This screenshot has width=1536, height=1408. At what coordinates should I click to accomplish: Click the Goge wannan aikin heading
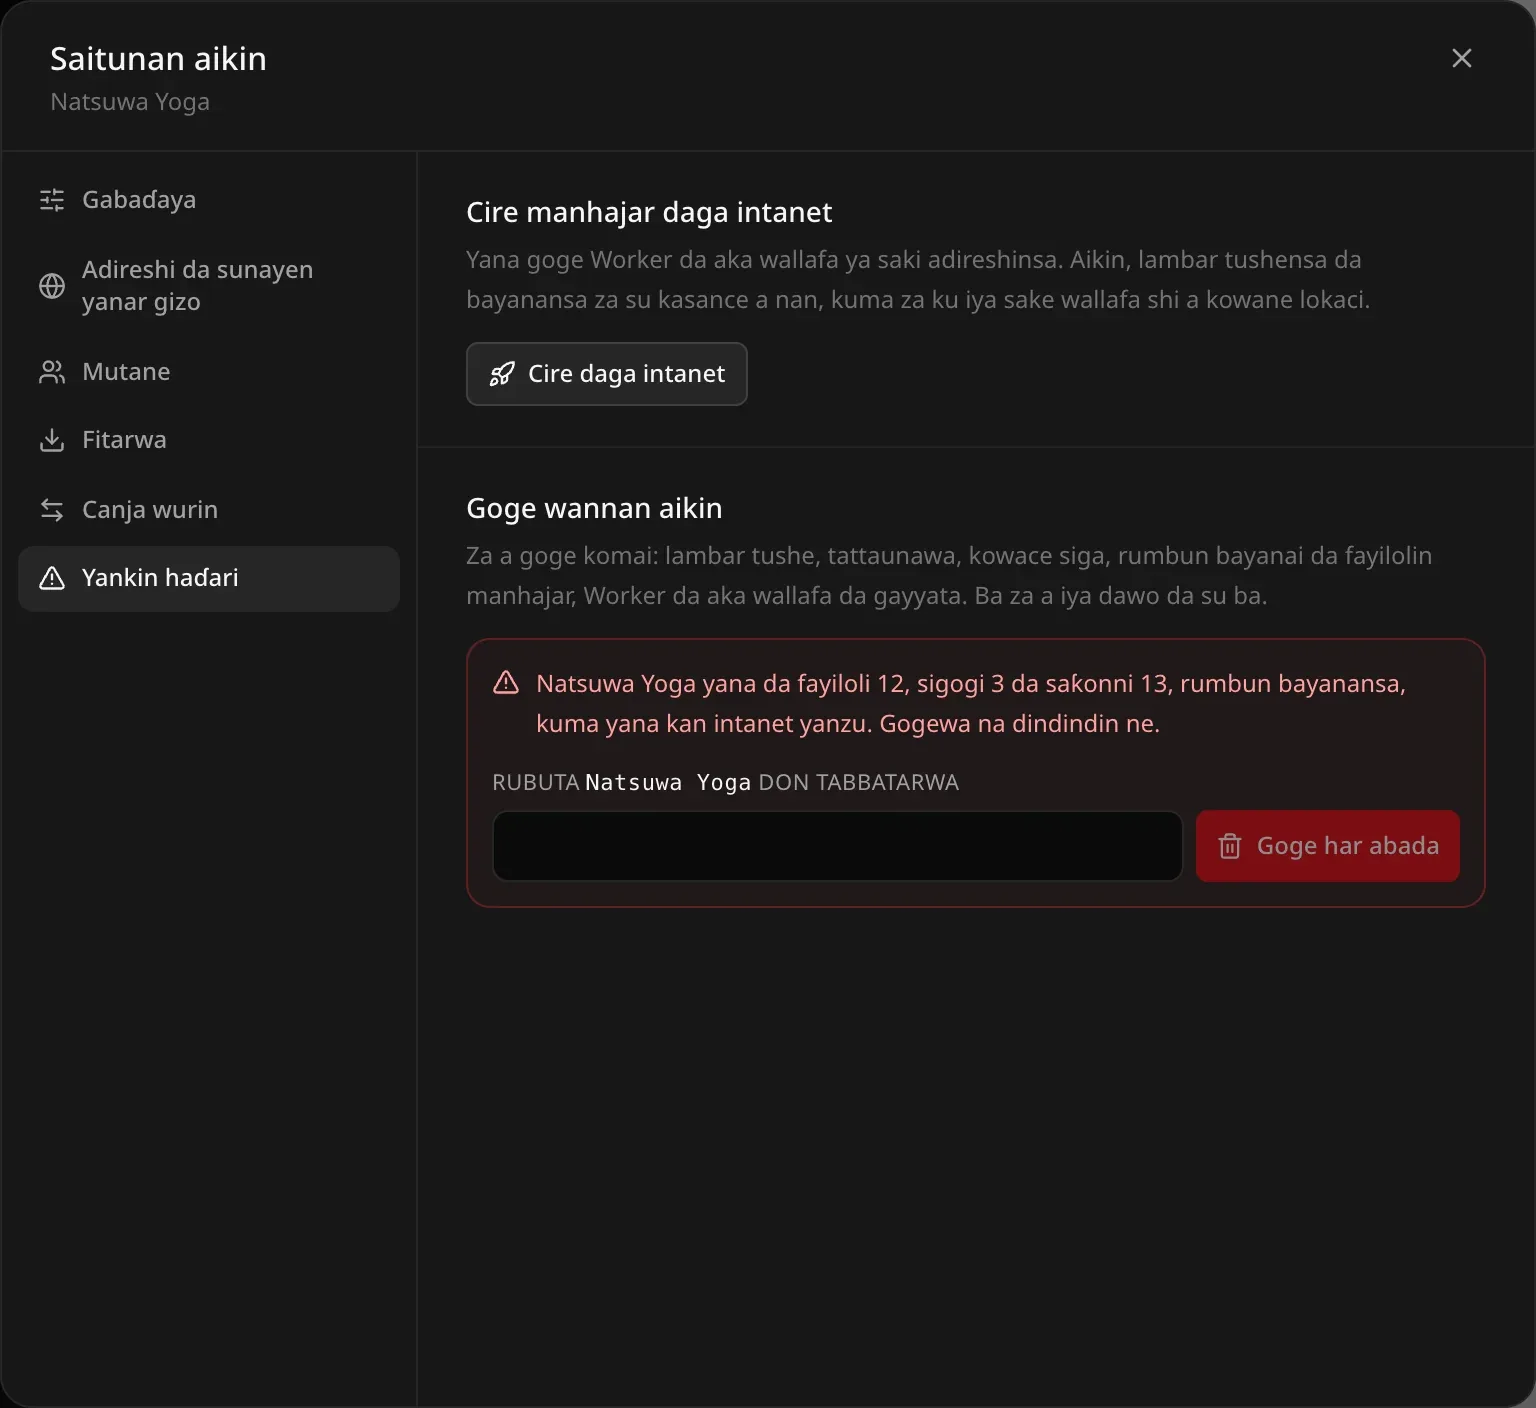tap(594, 508)
